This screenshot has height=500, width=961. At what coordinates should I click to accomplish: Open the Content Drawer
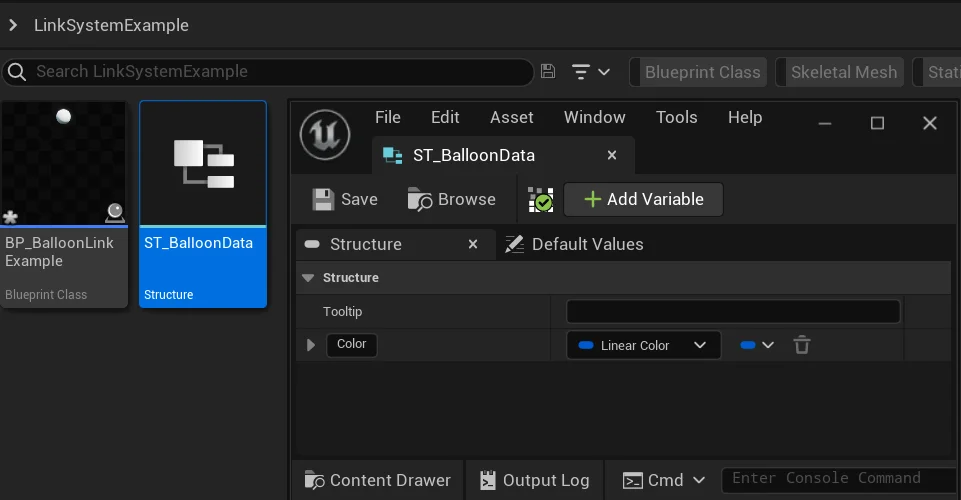(377, 480)
